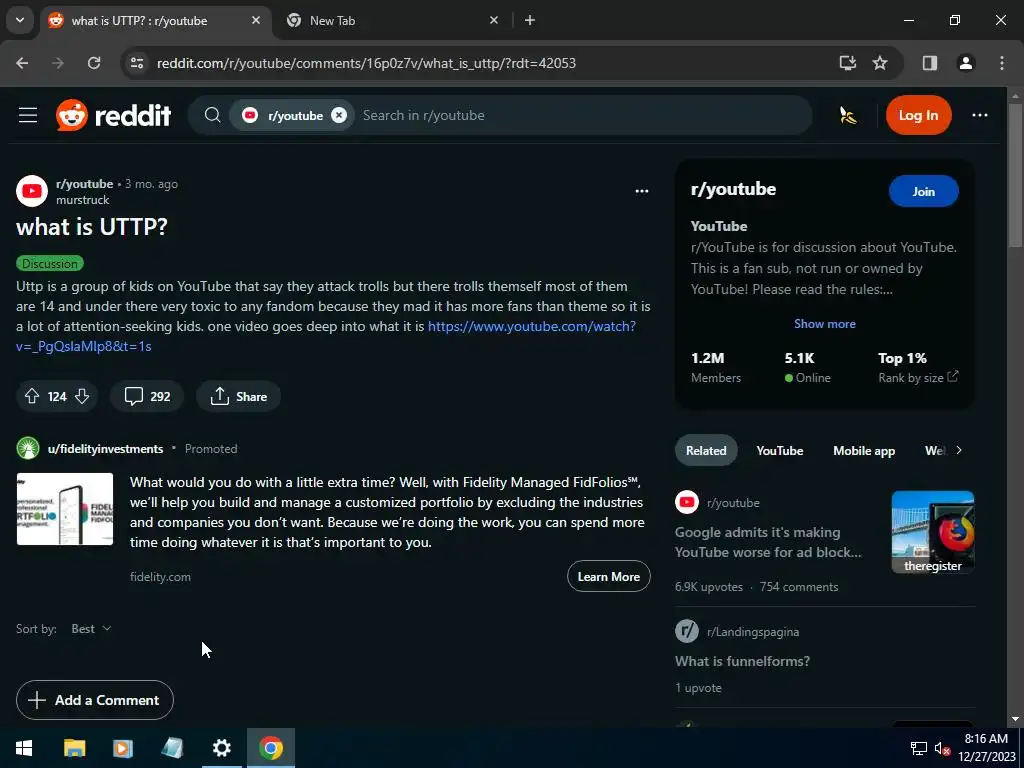
Task: Remove the r/youtube search filter
Action: coord(339,116)
